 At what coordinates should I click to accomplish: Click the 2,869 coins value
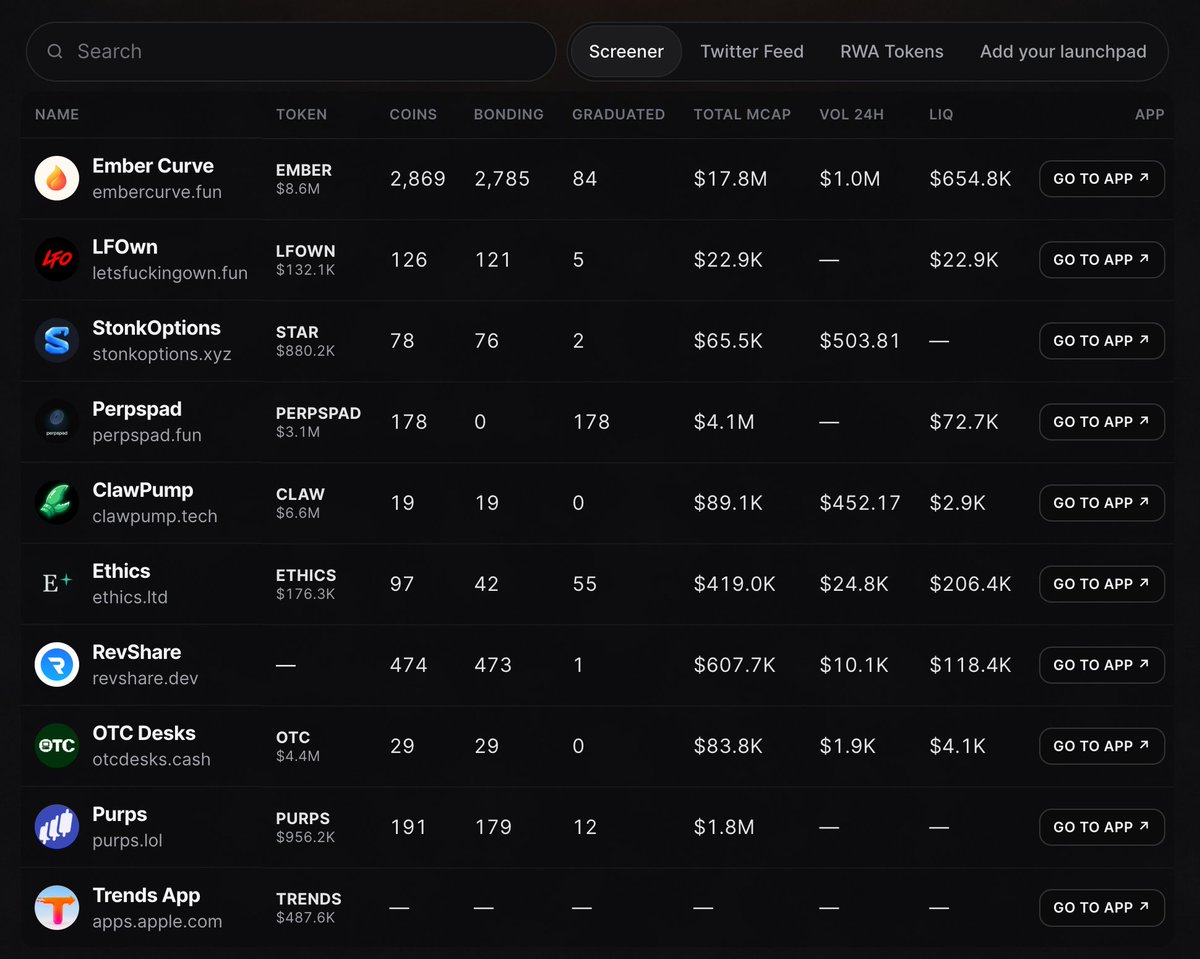(x=418, y=179)
